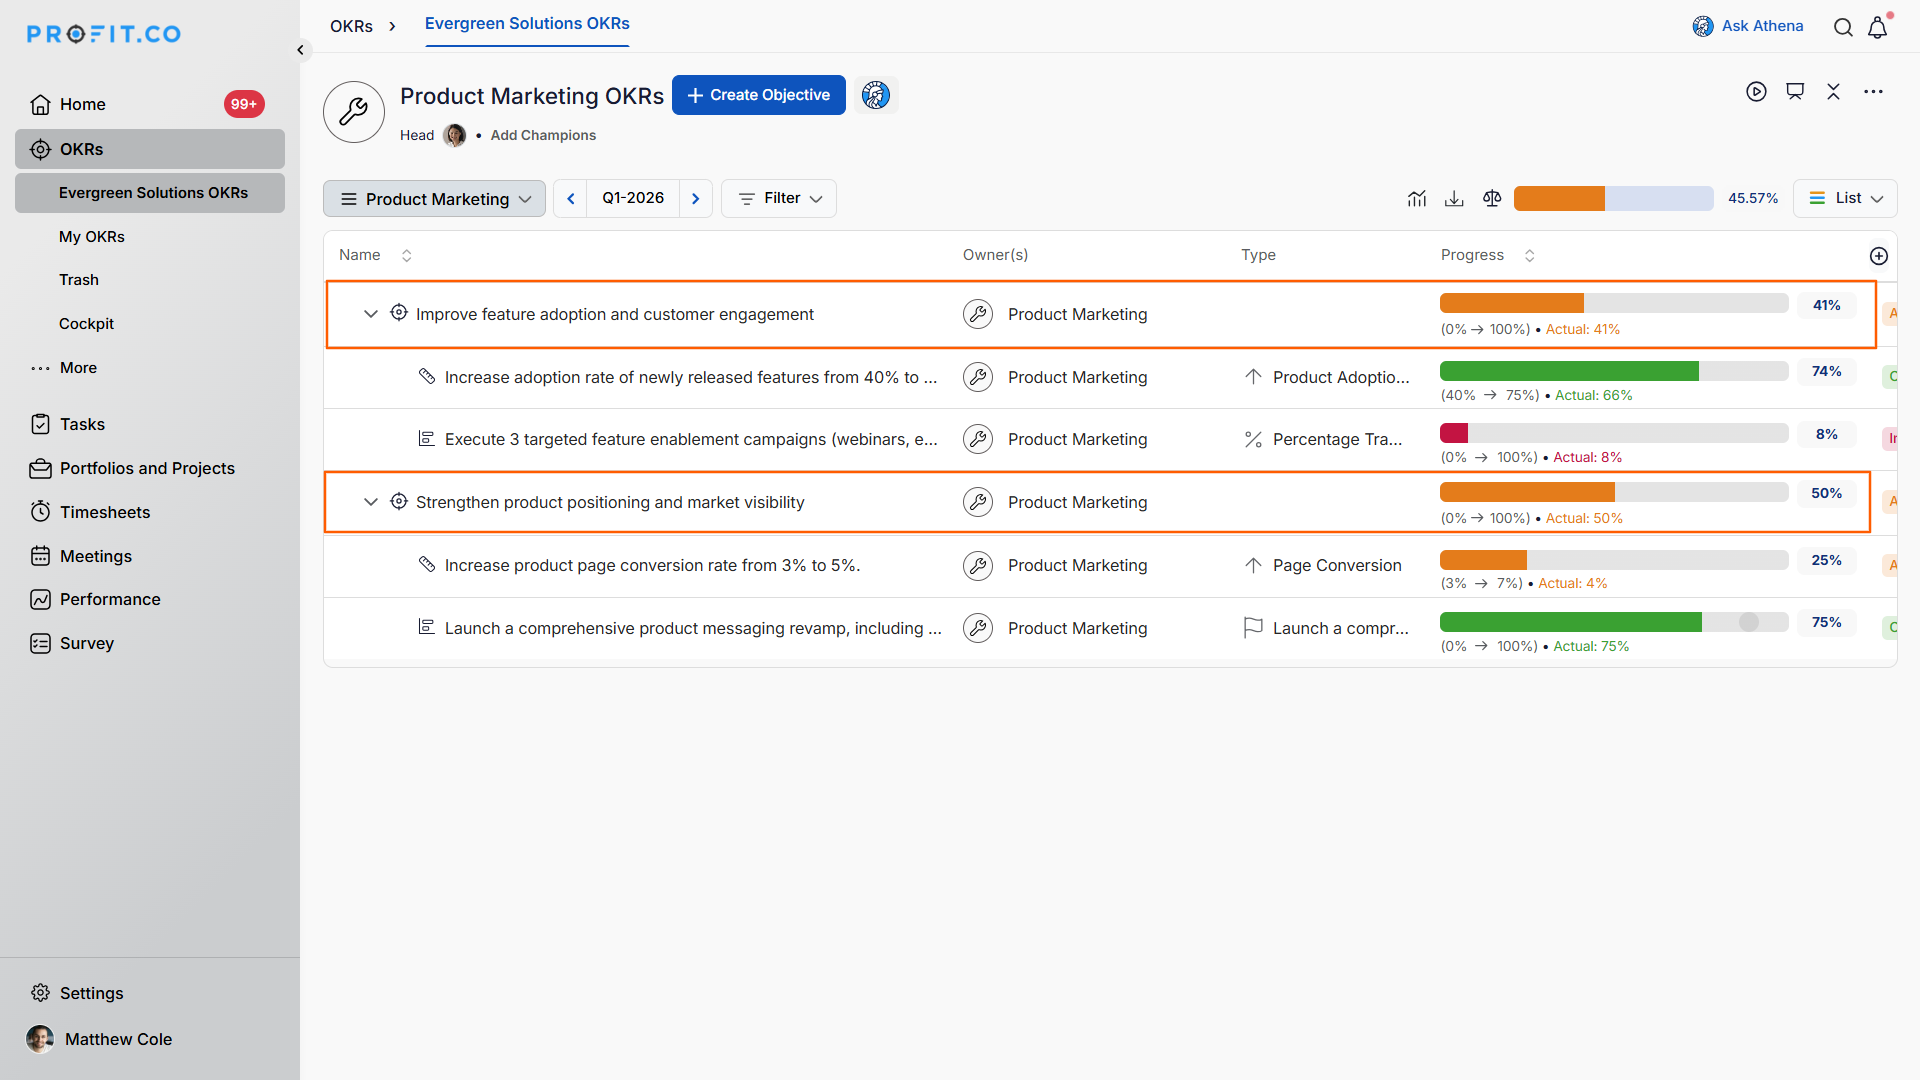Click the Tasks clipboard icon

(40, 424)
